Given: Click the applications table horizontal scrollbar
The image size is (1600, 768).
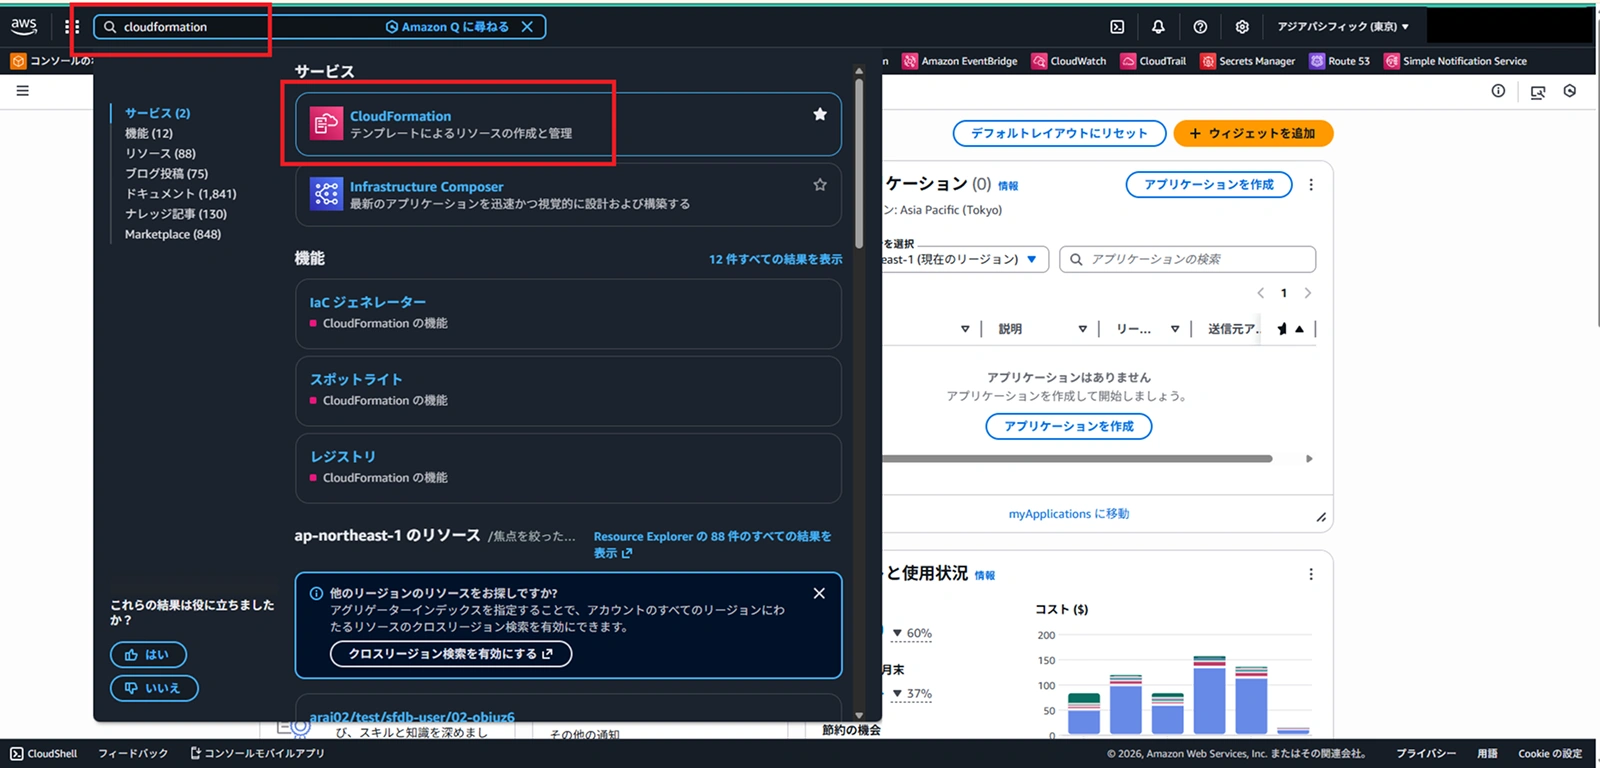Looking at the screenshot, I should (x=1077, y=459).
